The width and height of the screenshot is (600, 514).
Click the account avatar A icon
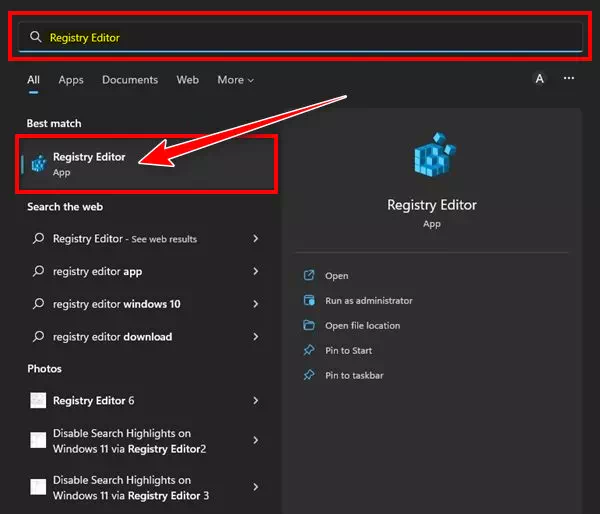[540, 78]
